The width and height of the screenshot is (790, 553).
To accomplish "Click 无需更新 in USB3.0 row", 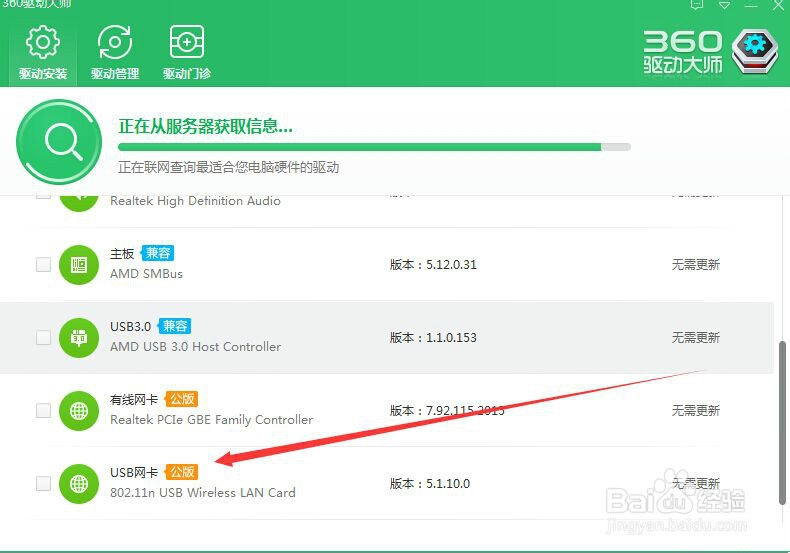I will tap(695, 337).
